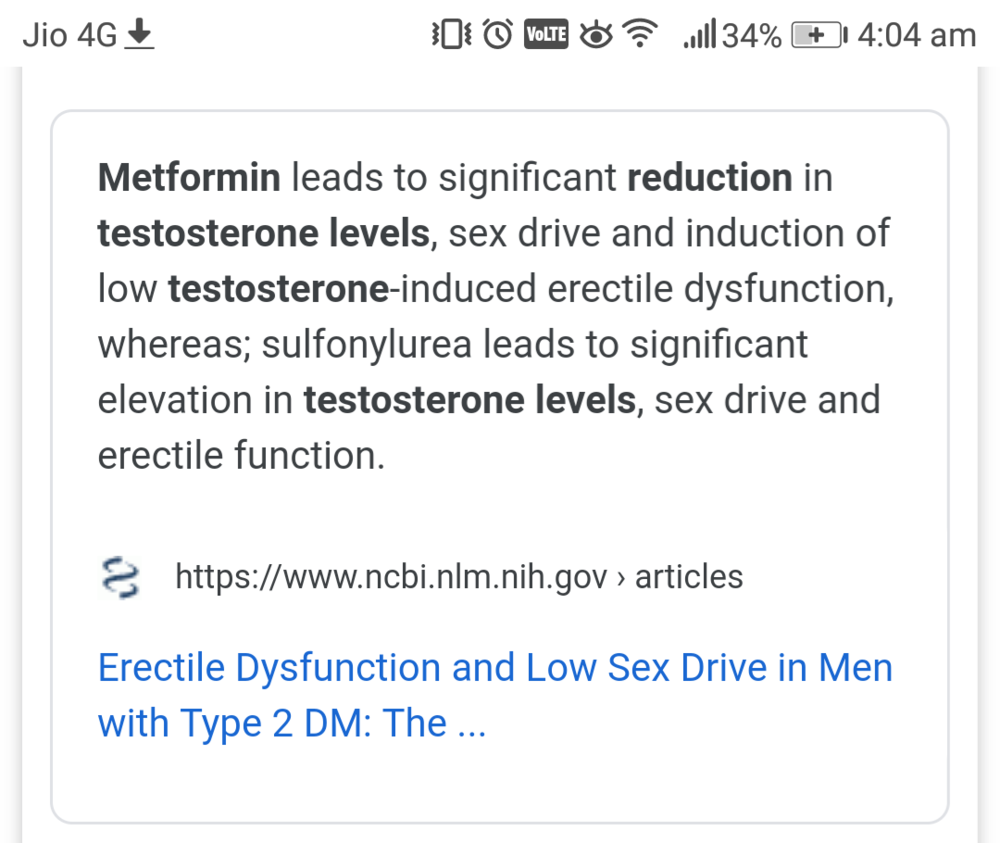Tap the vibrate mode icon

[449, 36]
